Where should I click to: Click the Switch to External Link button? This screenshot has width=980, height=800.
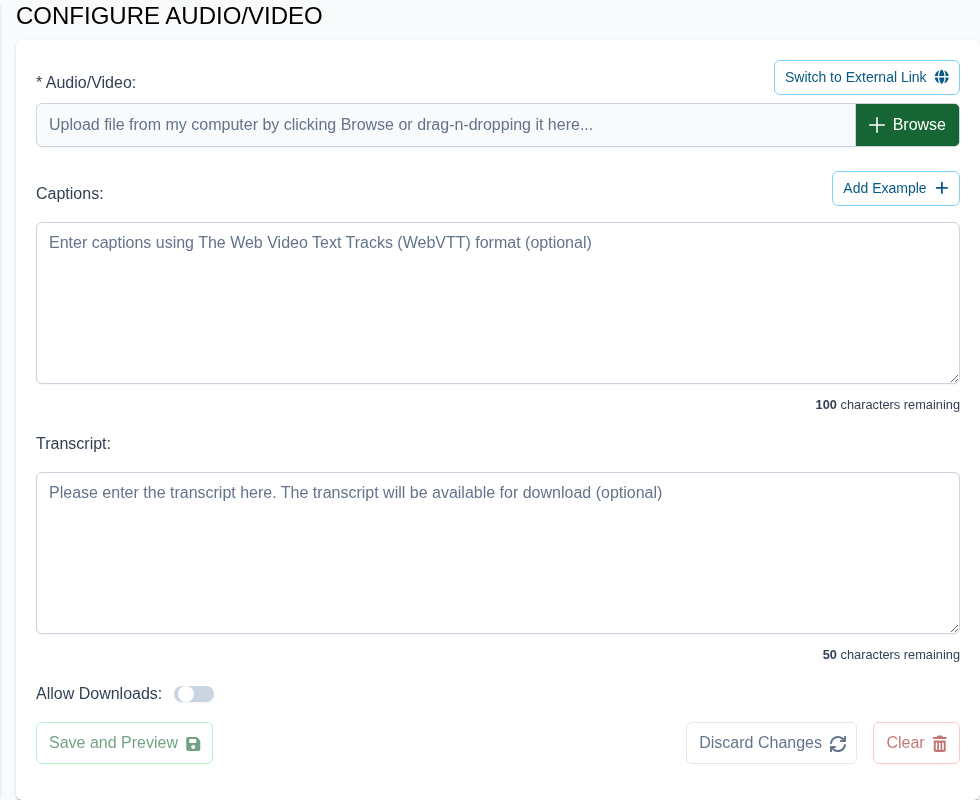(x=866, y=78)
